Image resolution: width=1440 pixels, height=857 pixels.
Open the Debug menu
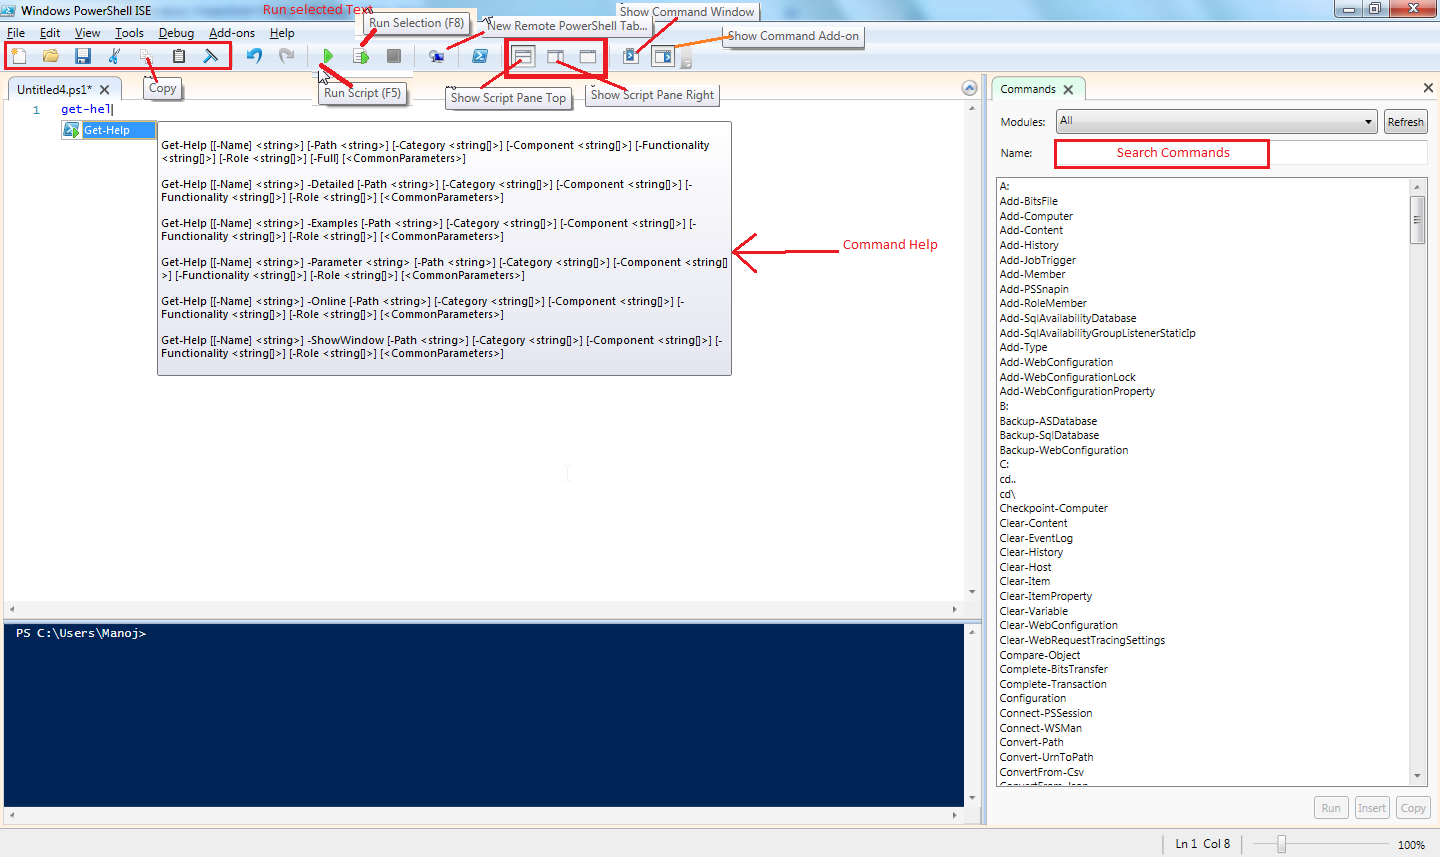[x=176, y=33]
